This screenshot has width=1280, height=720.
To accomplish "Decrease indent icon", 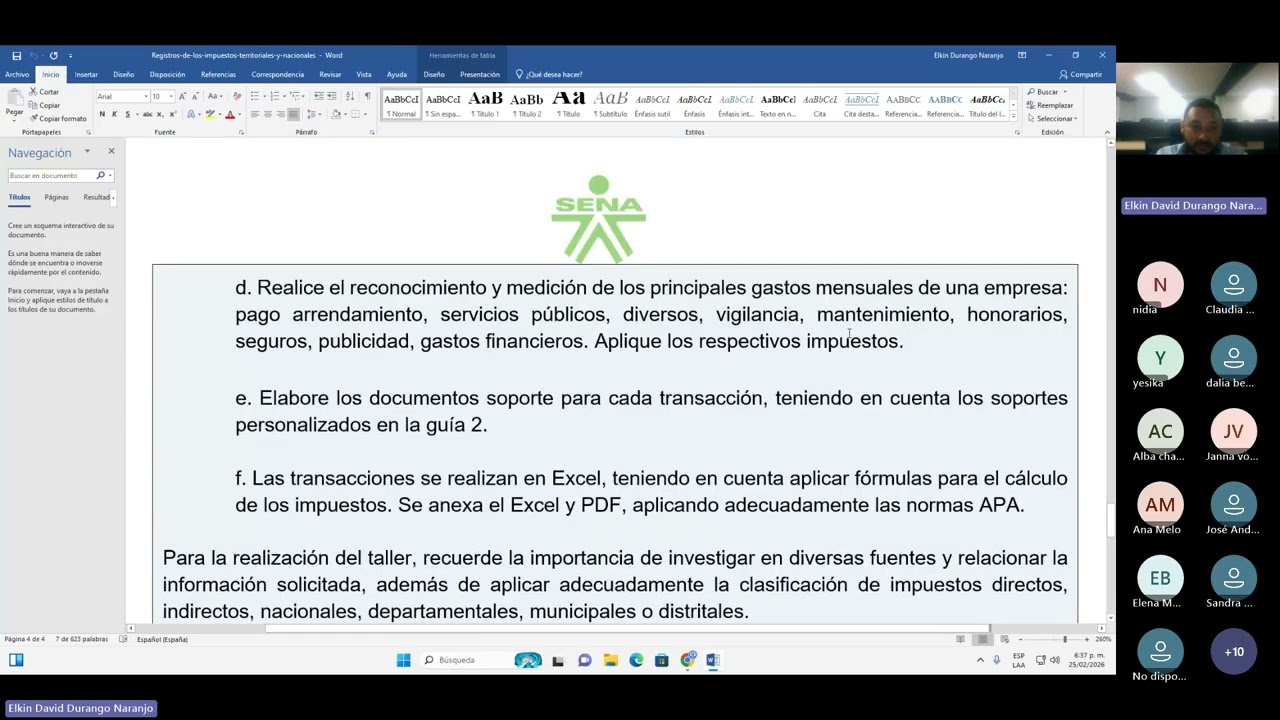I will 319,96.
